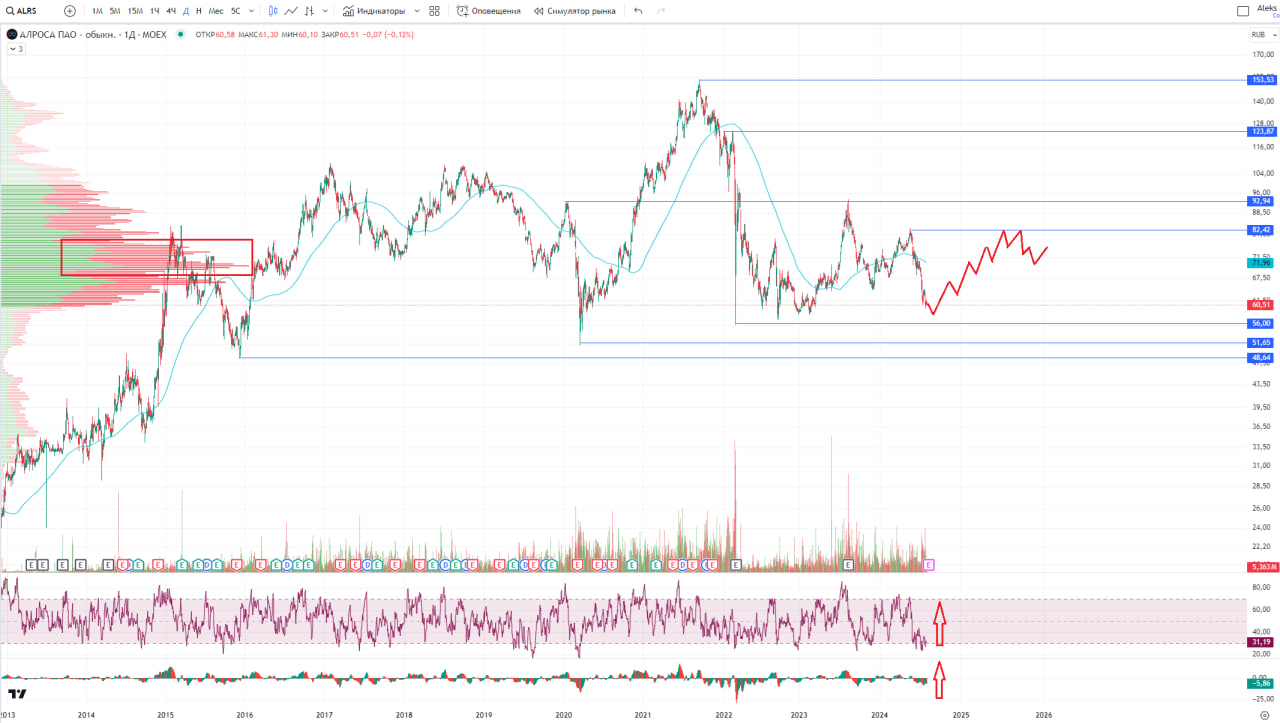Select the 15М timeframe
The width and height of the screenshot is (1280, 723).
pyautogui.click(x=134, y=11)
